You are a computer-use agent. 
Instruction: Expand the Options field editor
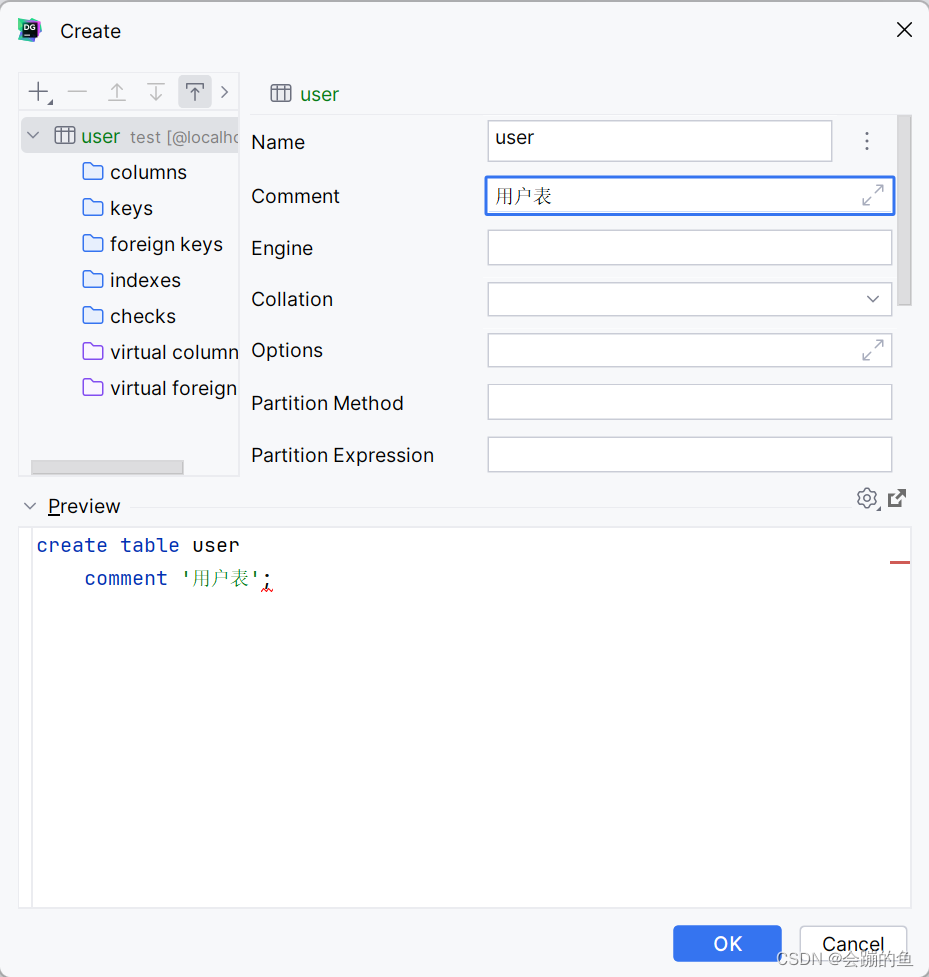[x=872, y=350]
